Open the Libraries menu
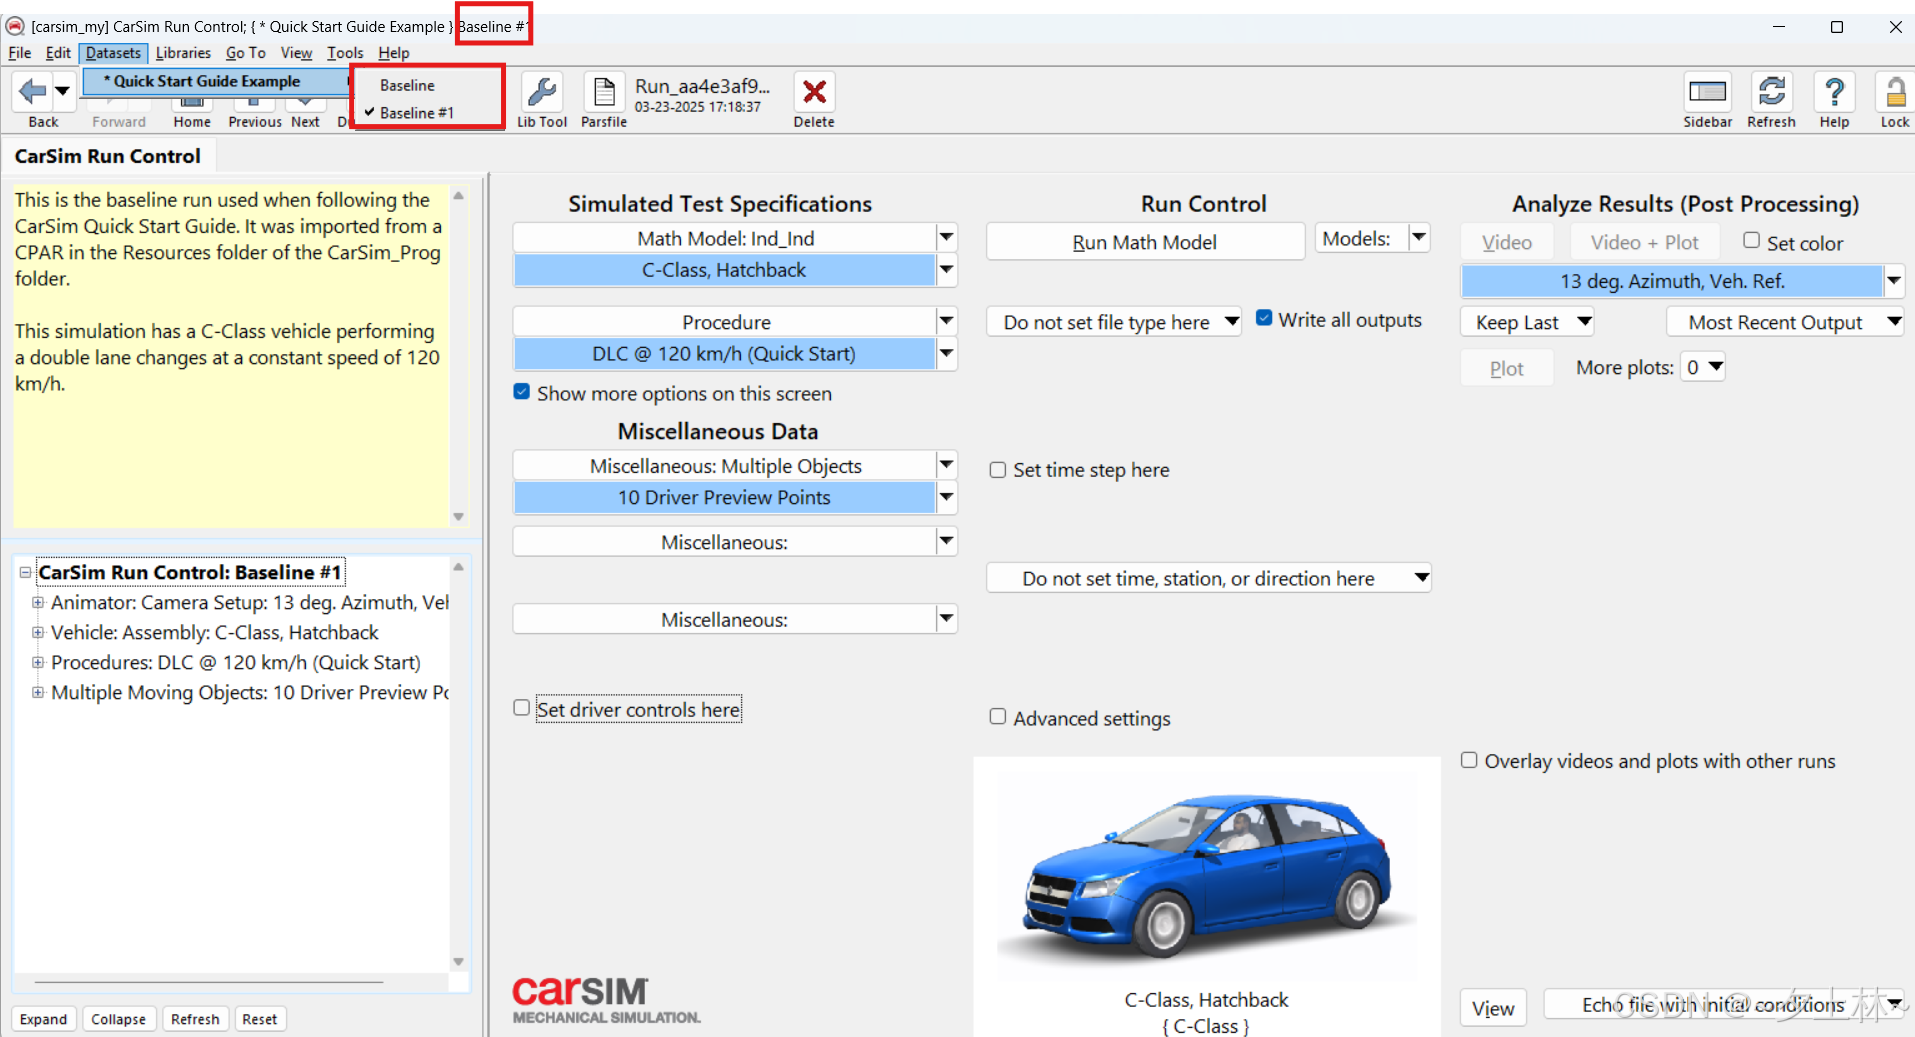Viewport: 1915px width, 1037px height. coord(183,53)
